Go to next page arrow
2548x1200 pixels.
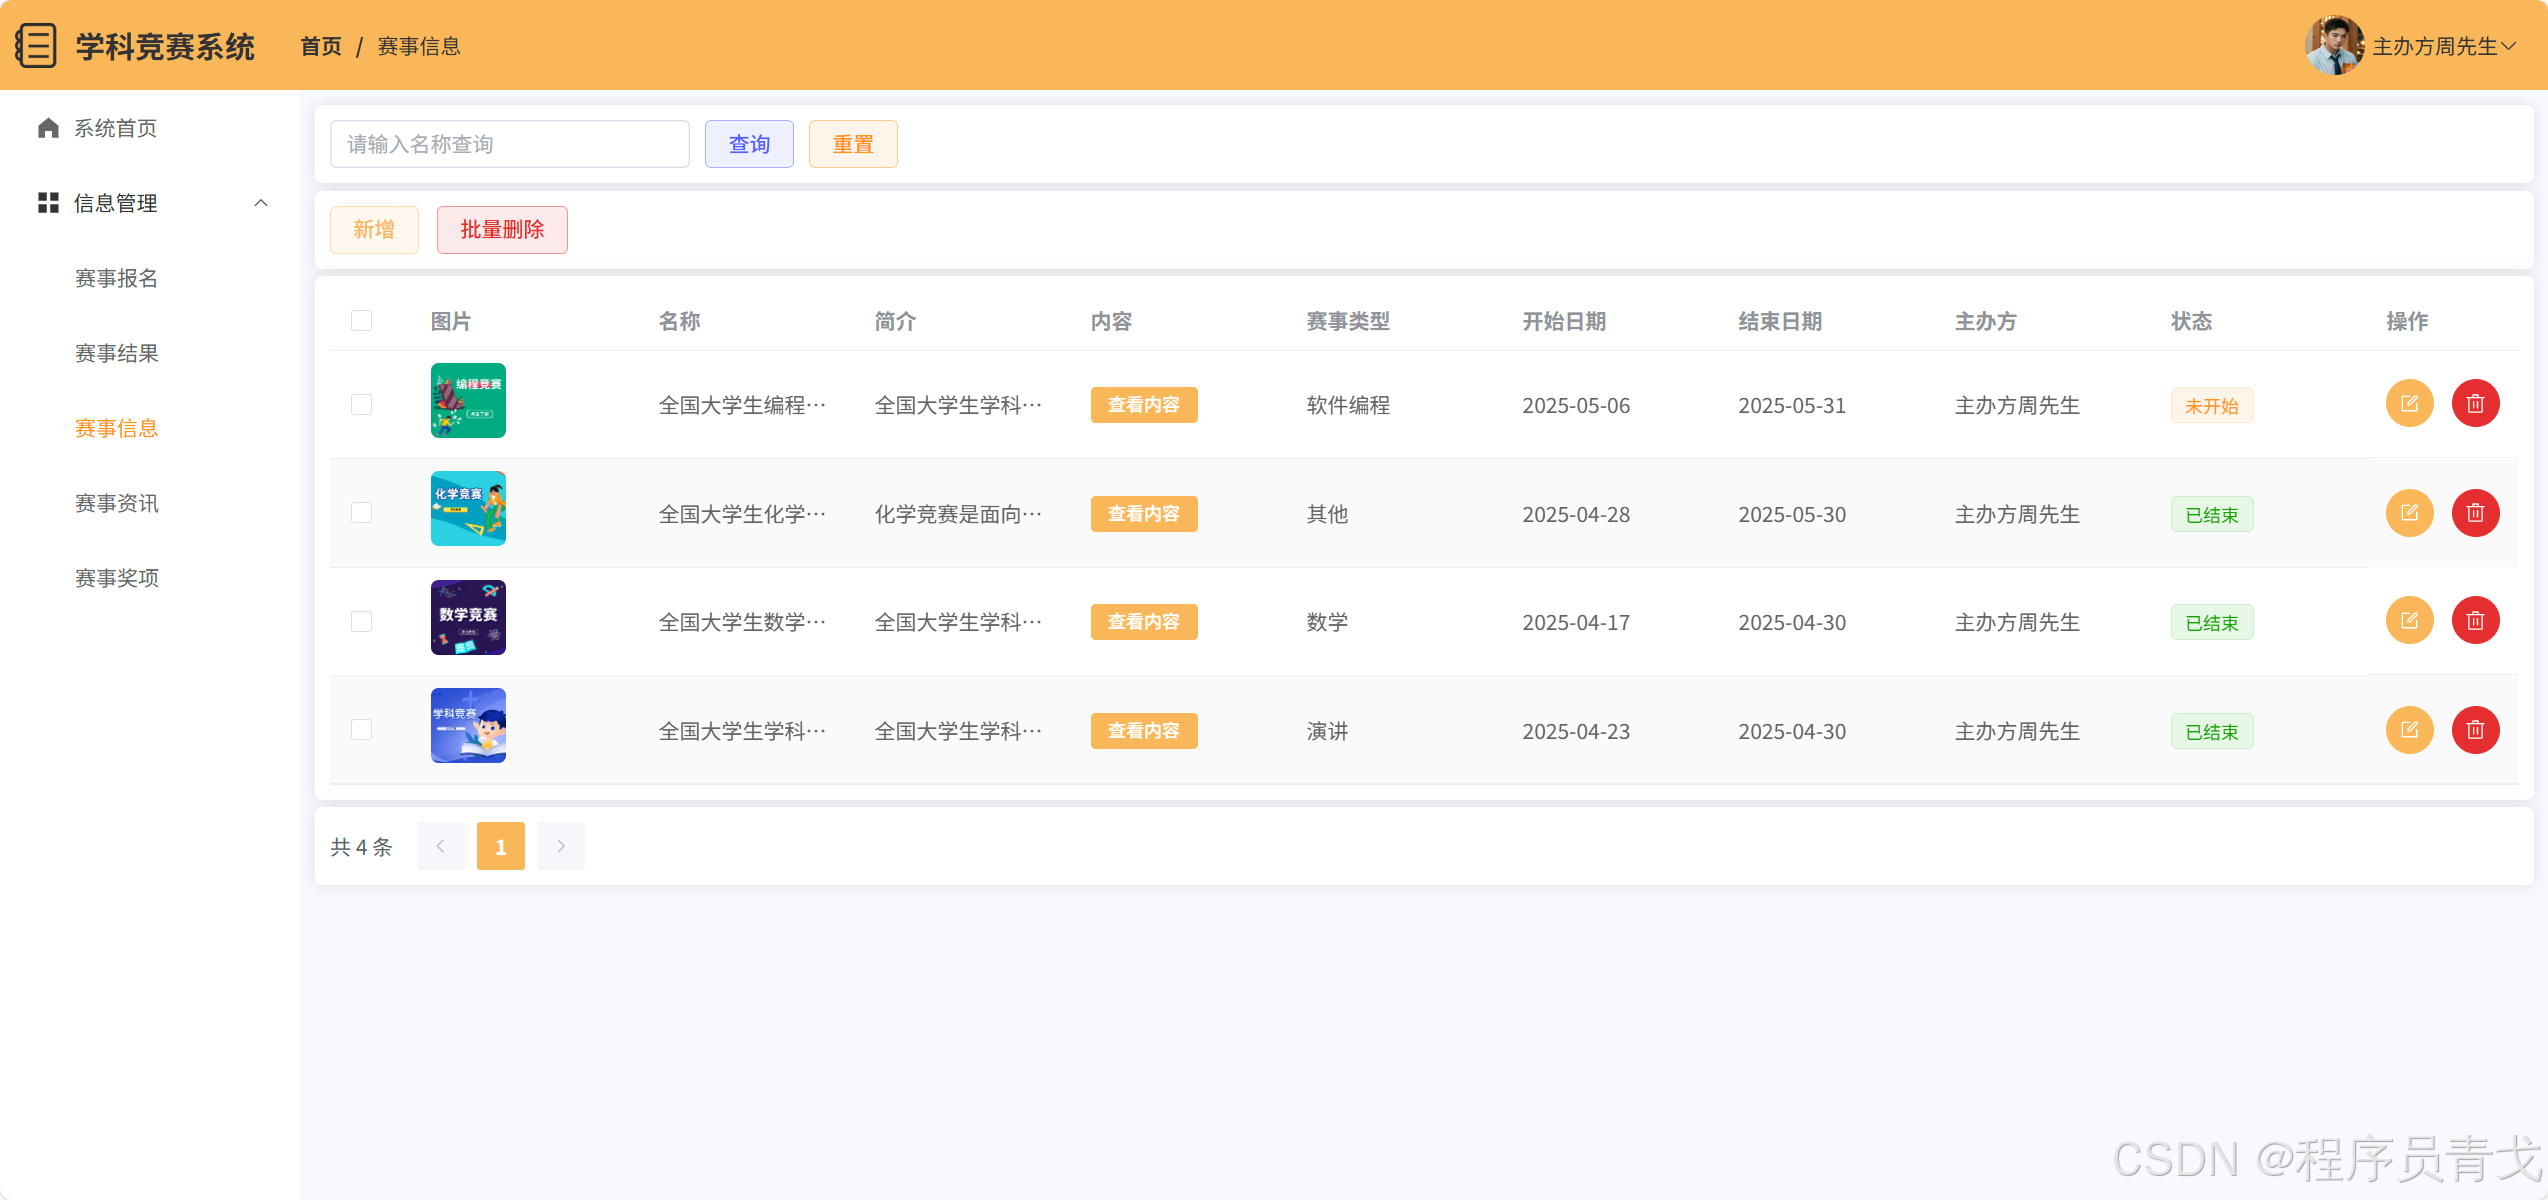[x=561, y=846]
